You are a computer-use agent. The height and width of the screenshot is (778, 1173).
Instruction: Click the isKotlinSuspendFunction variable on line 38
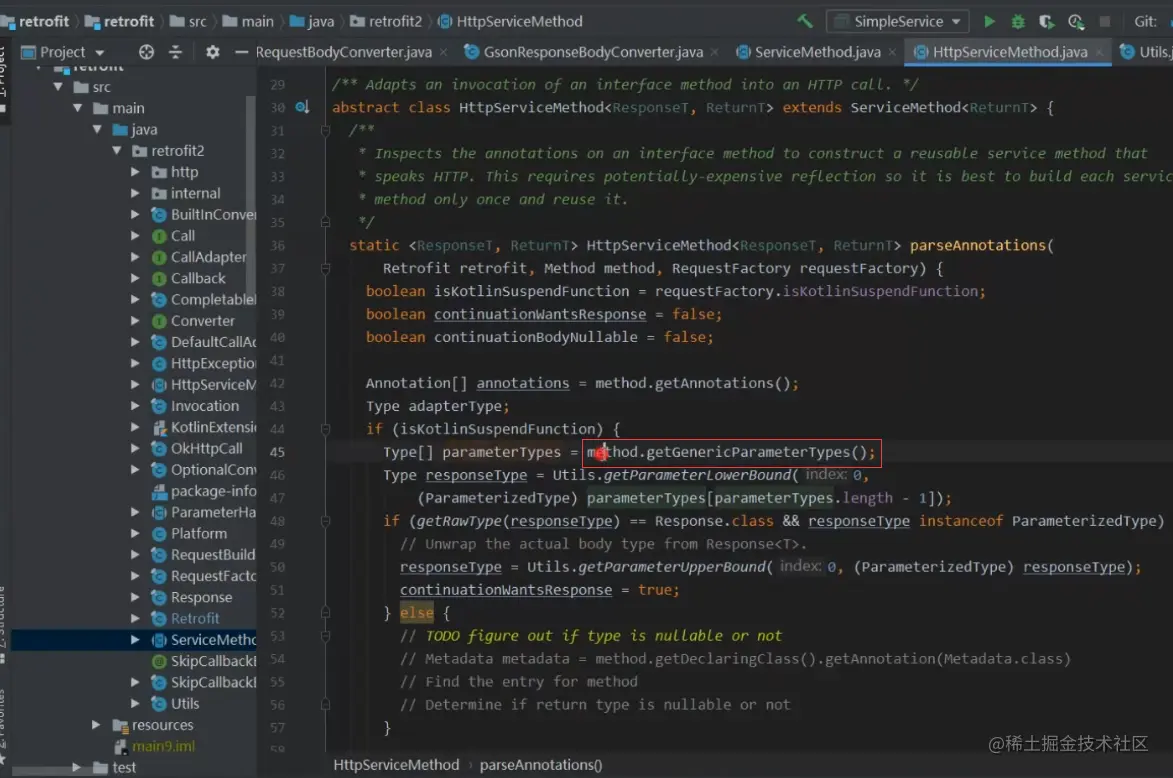click(532, 291)
